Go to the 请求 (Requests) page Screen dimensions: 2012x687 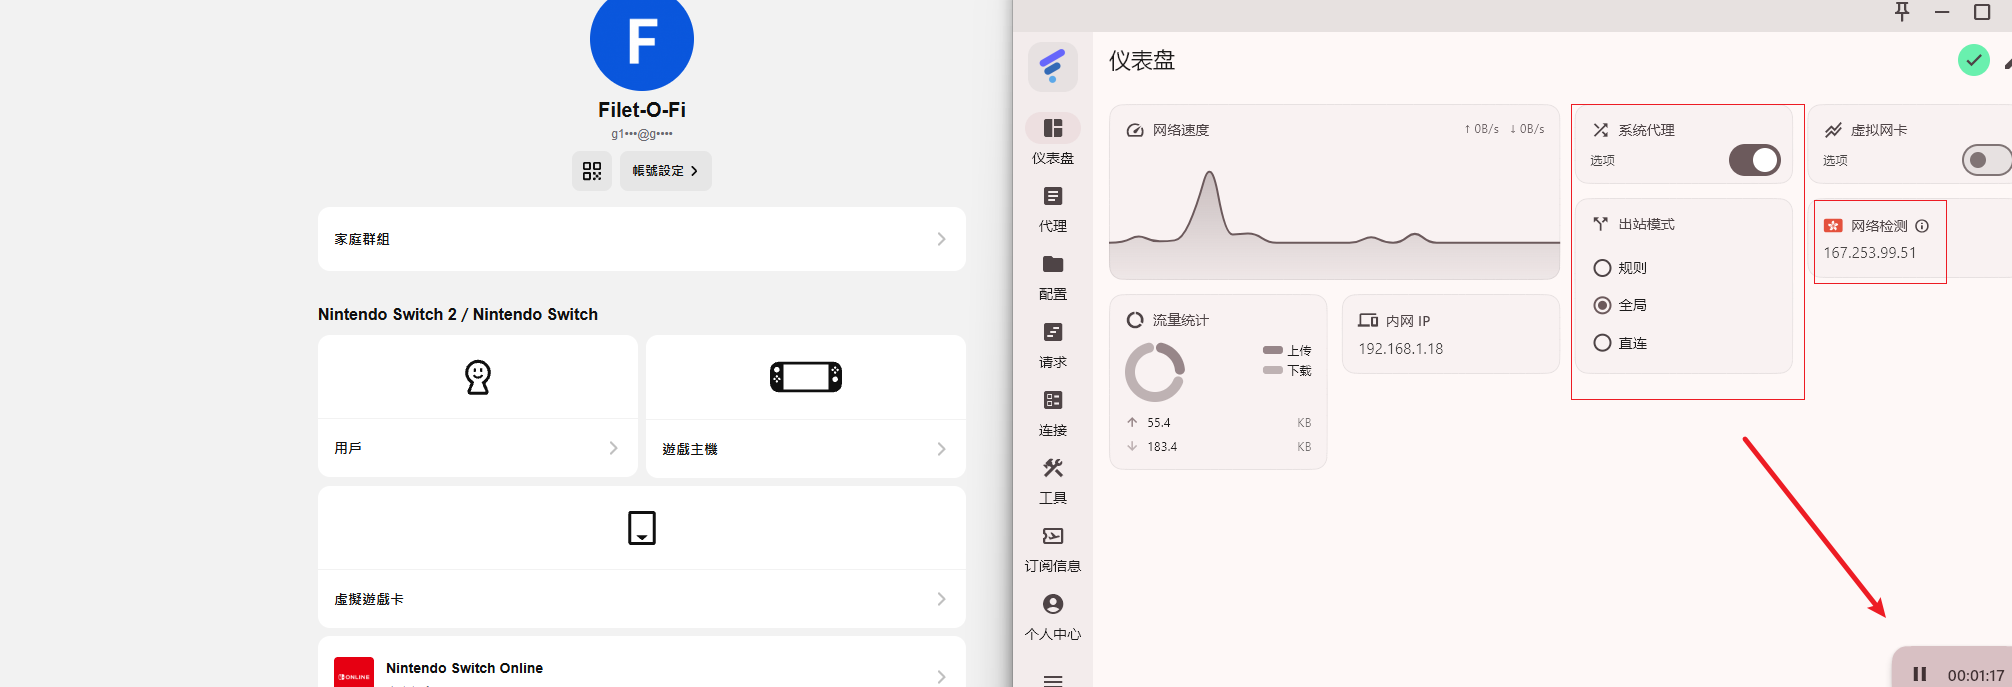1052,344
